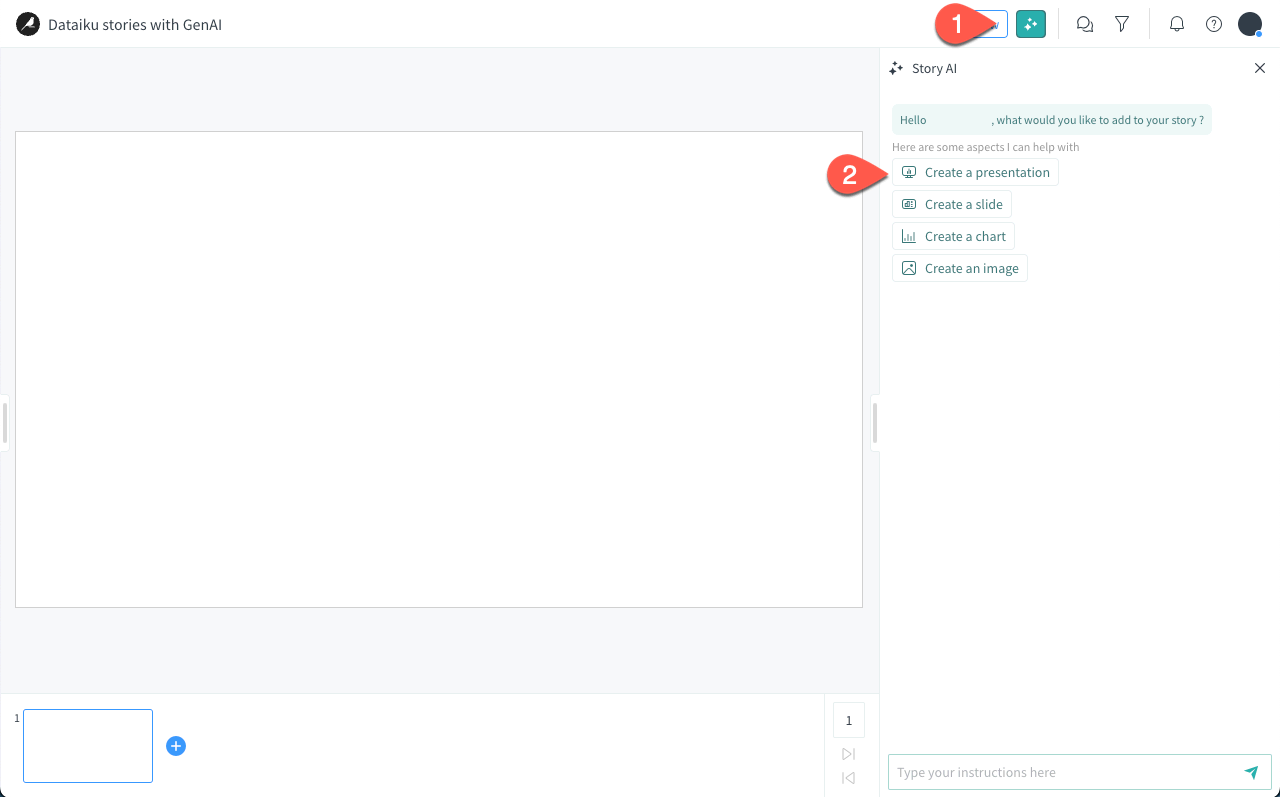Open the help question mark icon
This screenshot has height=797, width=1280.
coord(1213,23)
